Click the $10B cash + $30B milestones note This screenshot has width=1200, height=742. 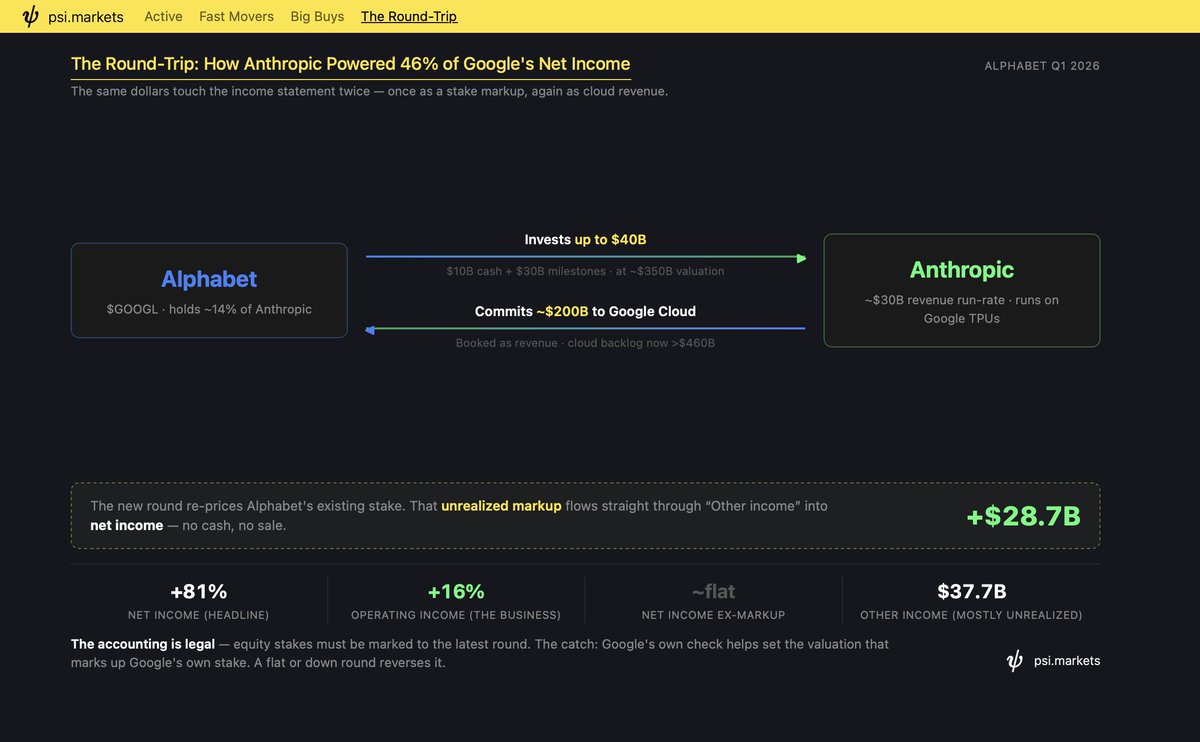click(586, 271)
